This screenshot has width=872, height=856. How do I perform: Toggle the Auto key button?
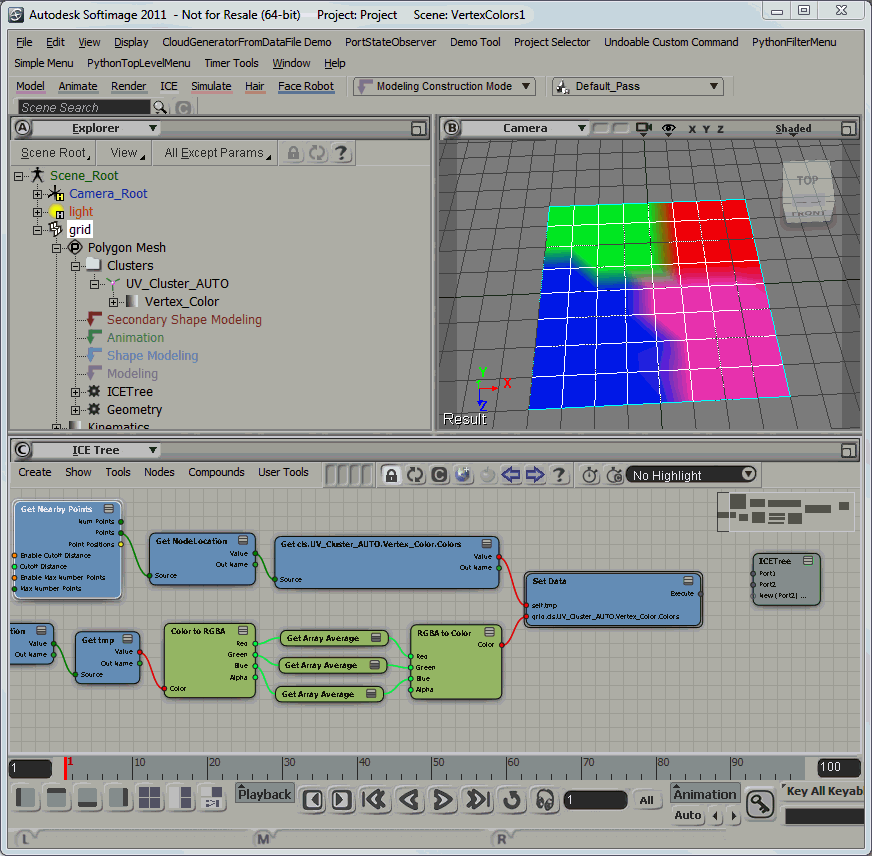[x=688, y=815]
